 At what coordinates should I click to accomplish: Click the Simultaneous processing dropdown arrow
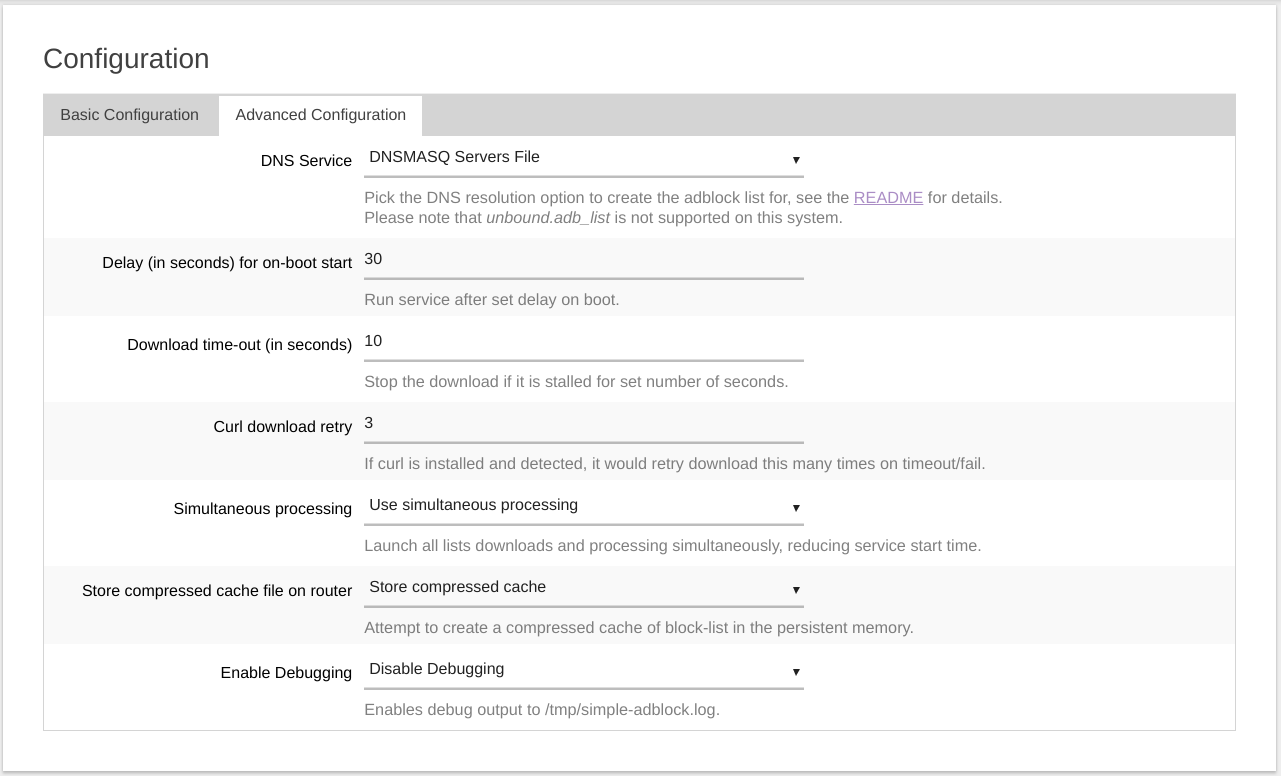point(796,508)
